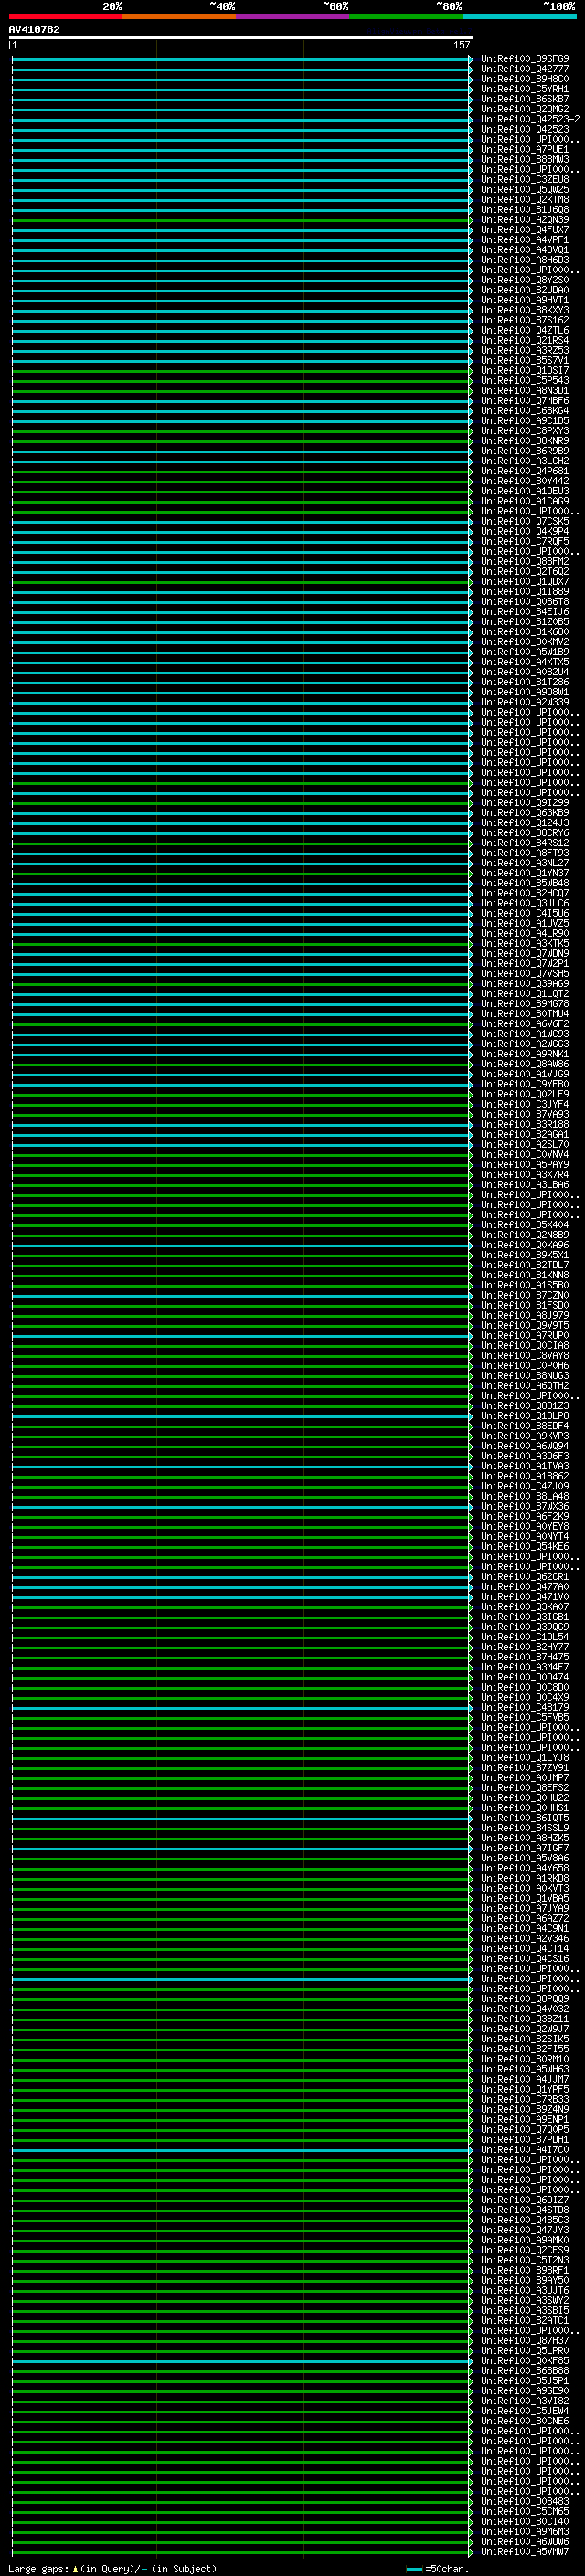Select hit label UniRef100_A2SL70

pos(524,1144)
